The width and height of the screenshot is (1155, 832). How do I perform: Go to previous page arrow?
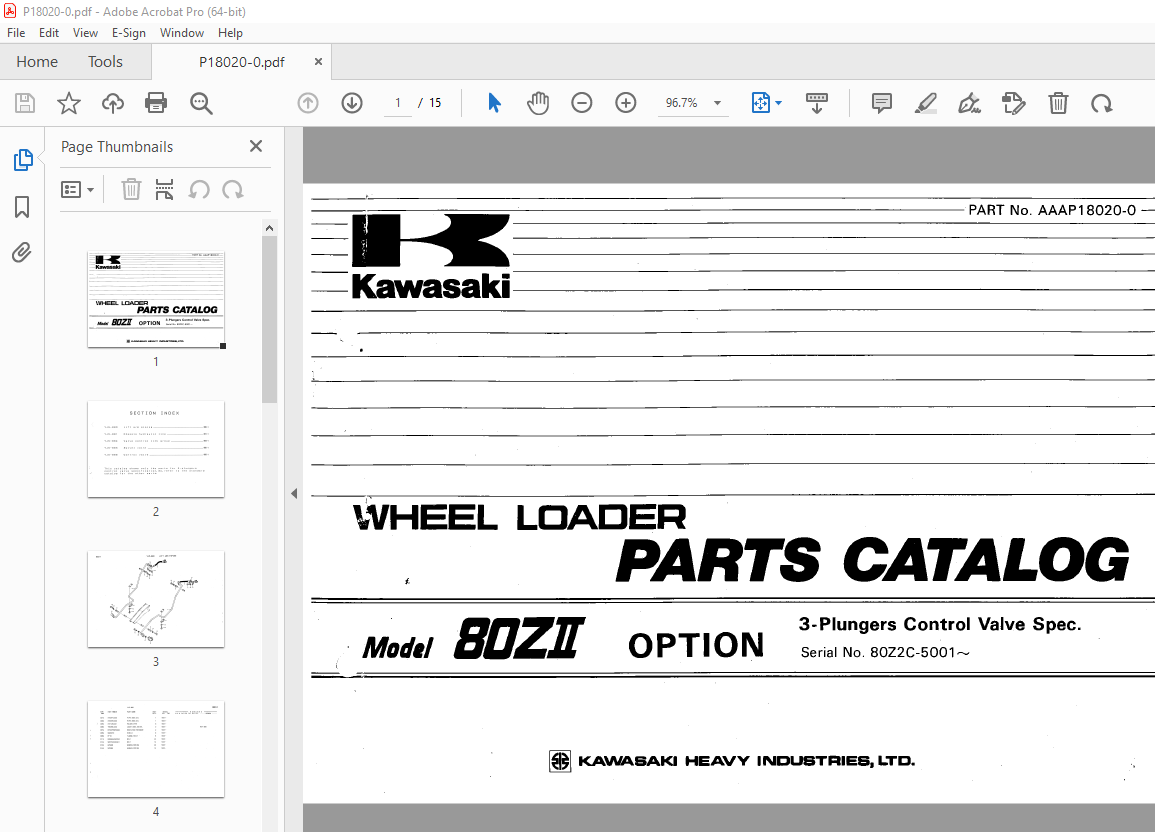tap(308, 103)
